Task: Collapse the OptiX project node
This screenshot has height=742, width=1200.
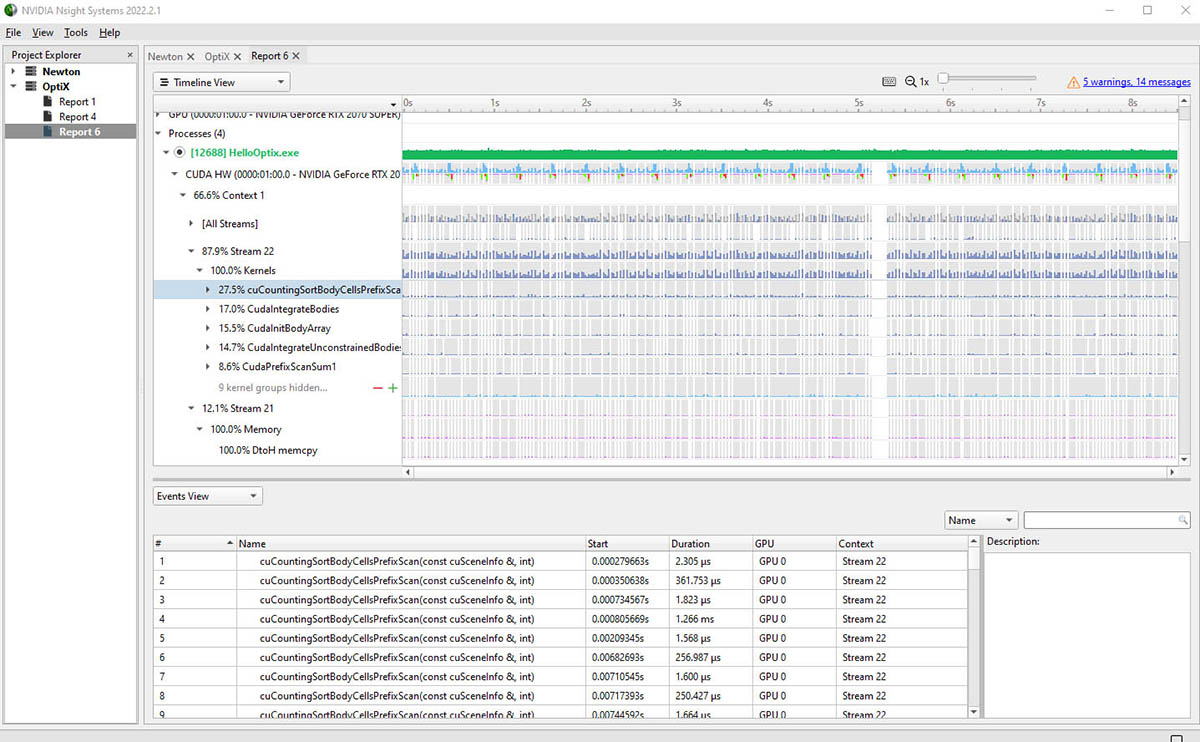Action: 13,87
